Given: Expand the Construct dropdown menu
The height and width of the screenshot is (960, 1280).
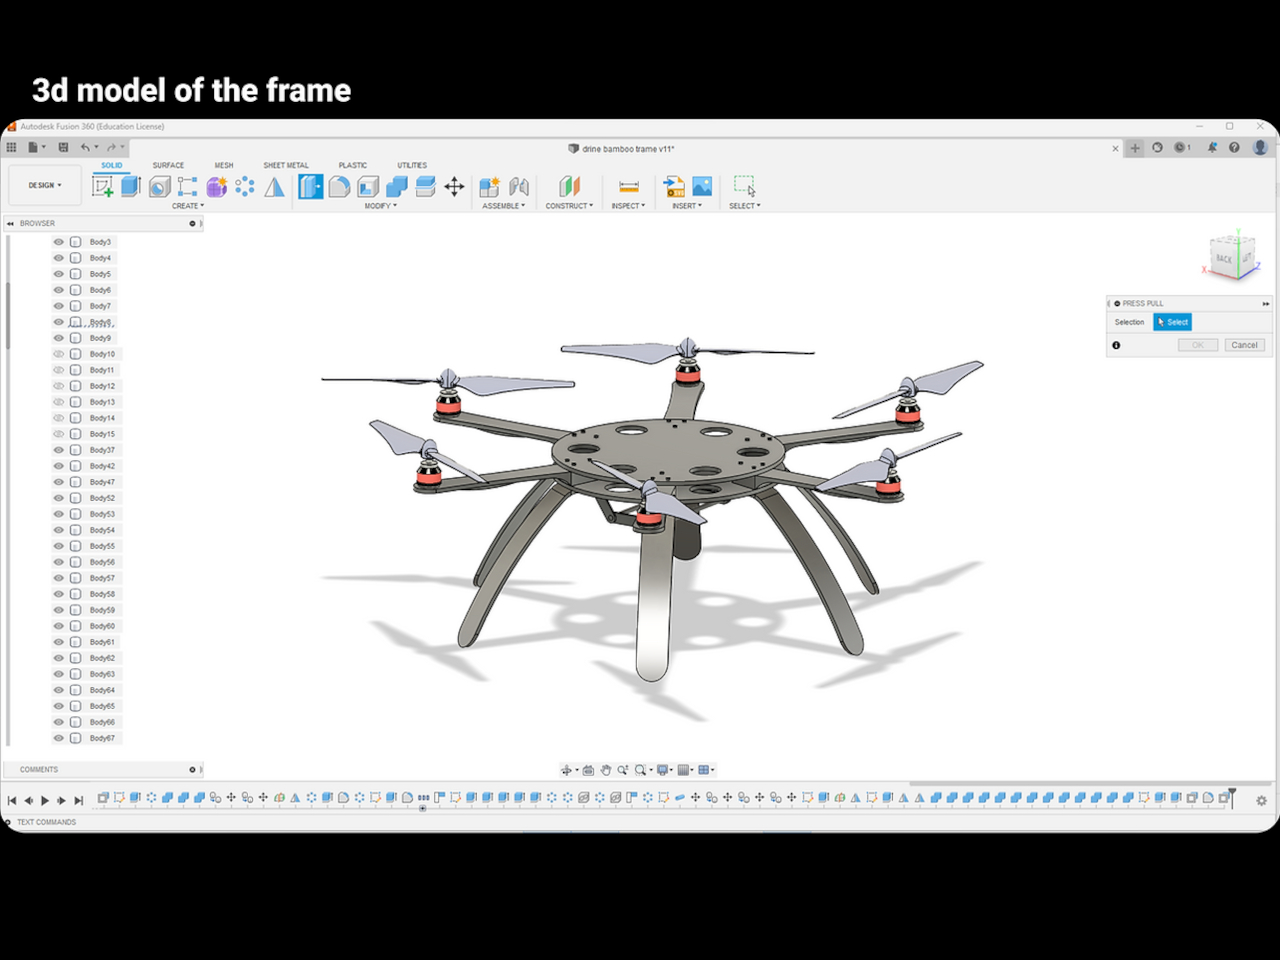Looking at the screenshot, I should click(x=569, y=206).
